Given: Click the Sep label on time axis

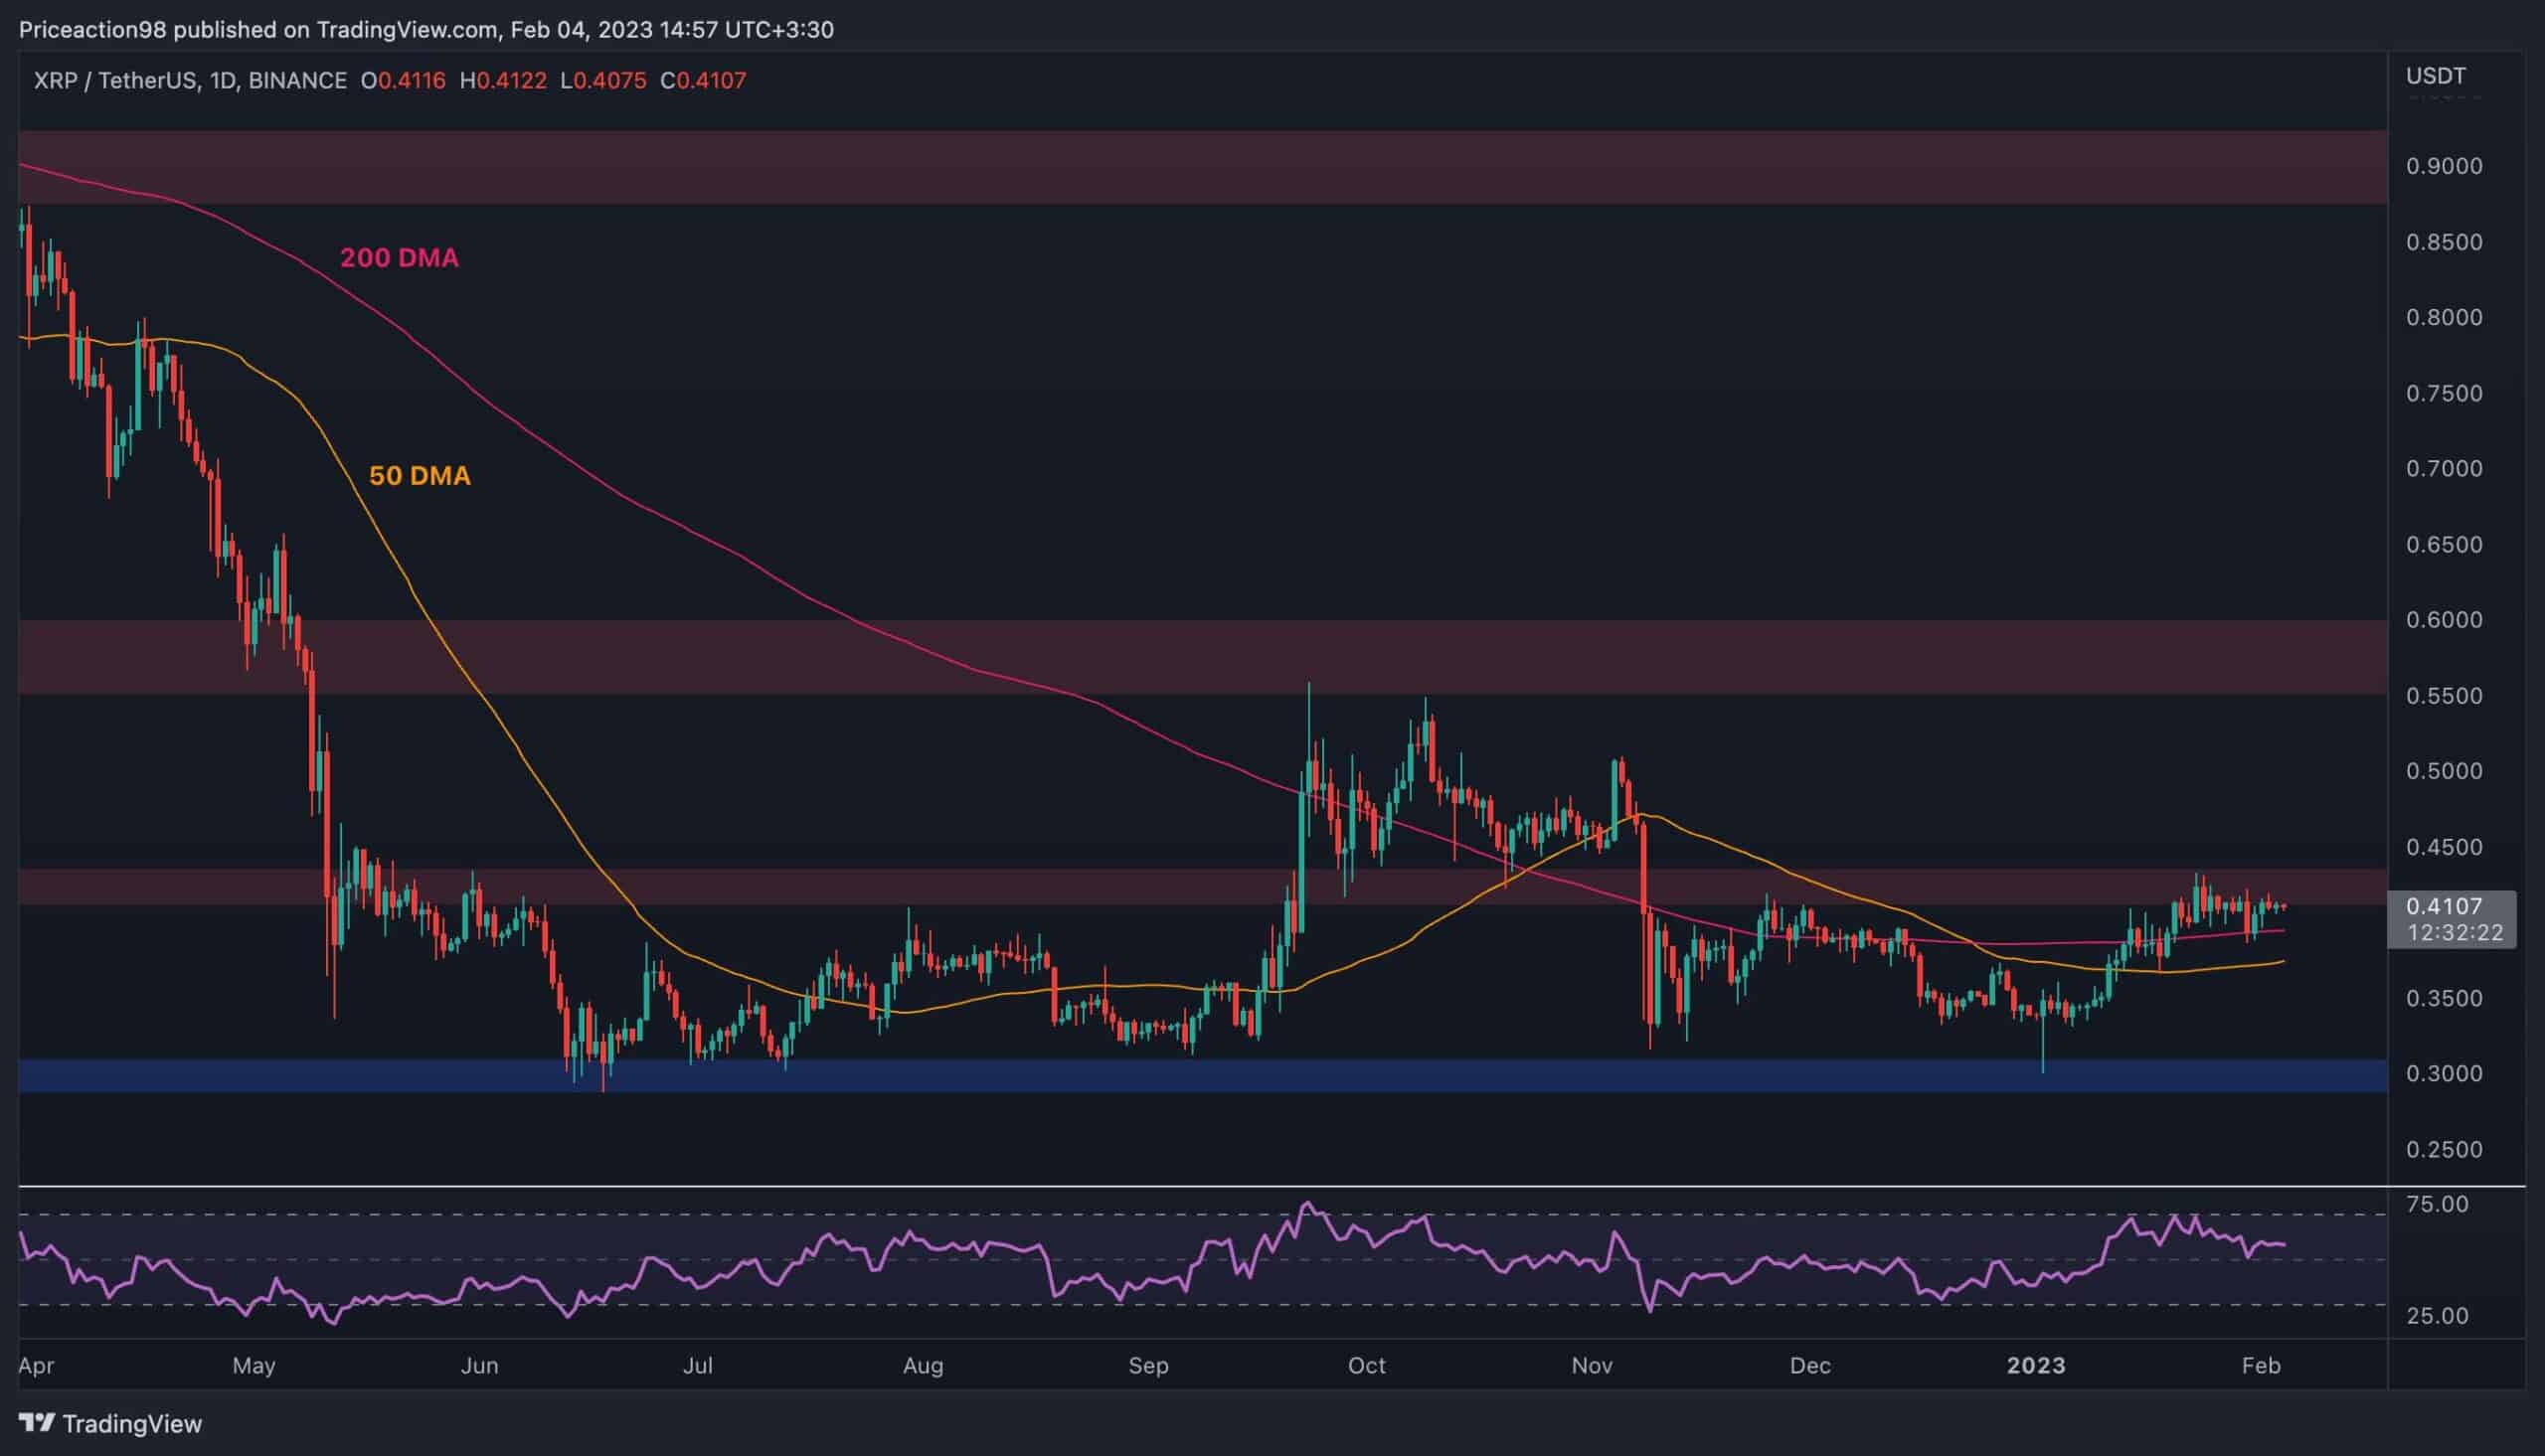Looking at the screenshot, I should (x=1148, y=1366).
